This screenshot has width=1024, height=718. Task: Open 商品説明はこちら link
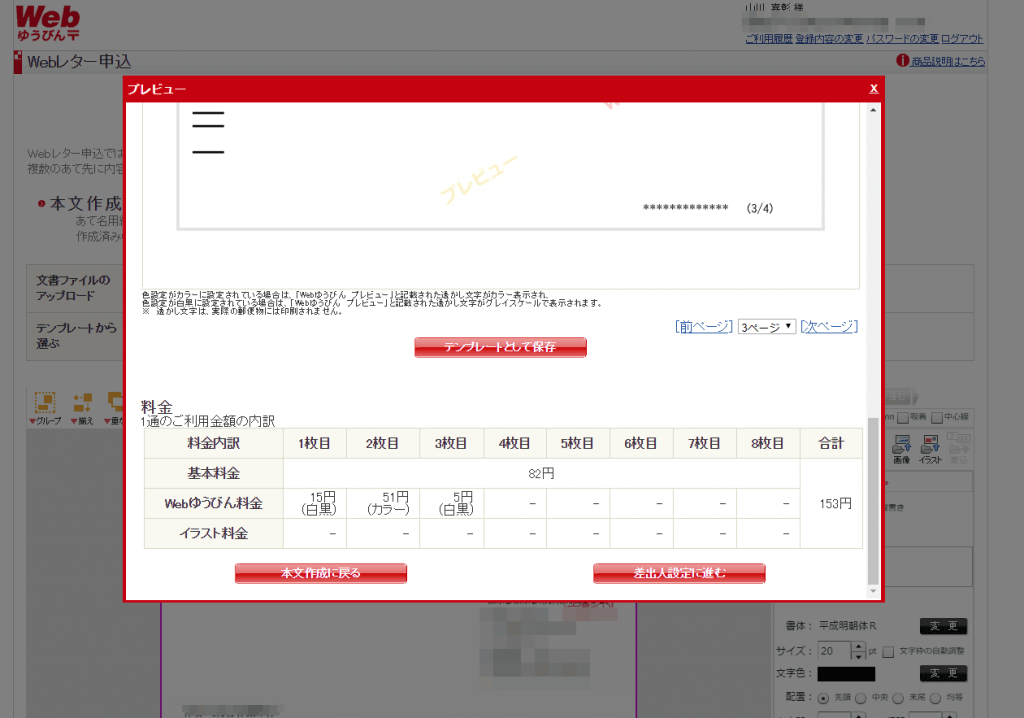click(x=948, y=61)
